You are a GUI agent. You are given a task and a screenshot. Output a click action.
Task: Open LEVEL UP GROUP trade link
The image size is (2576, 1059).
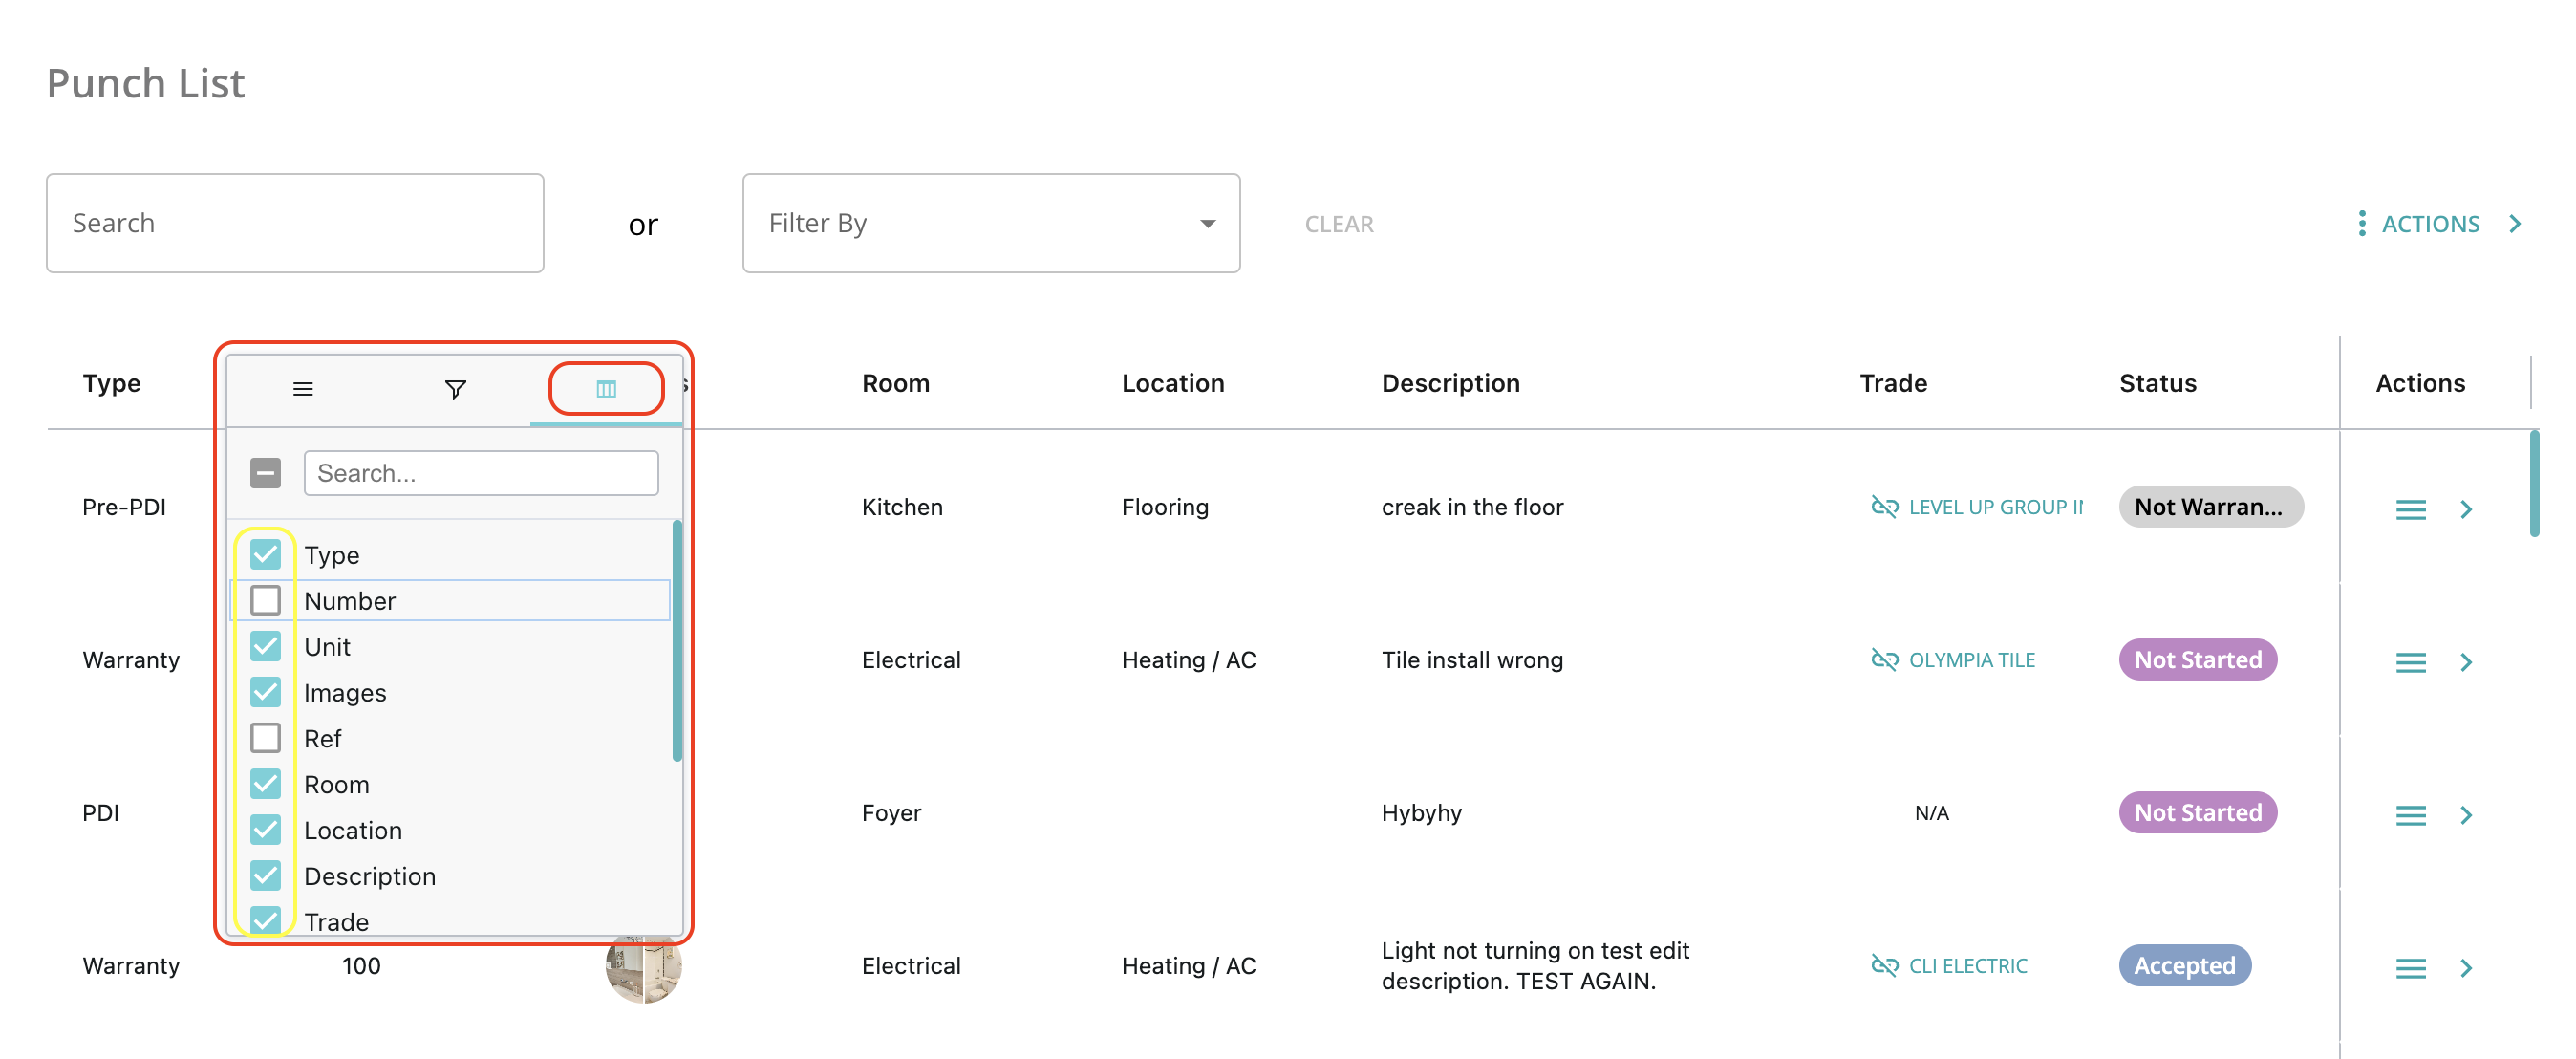1995,507
